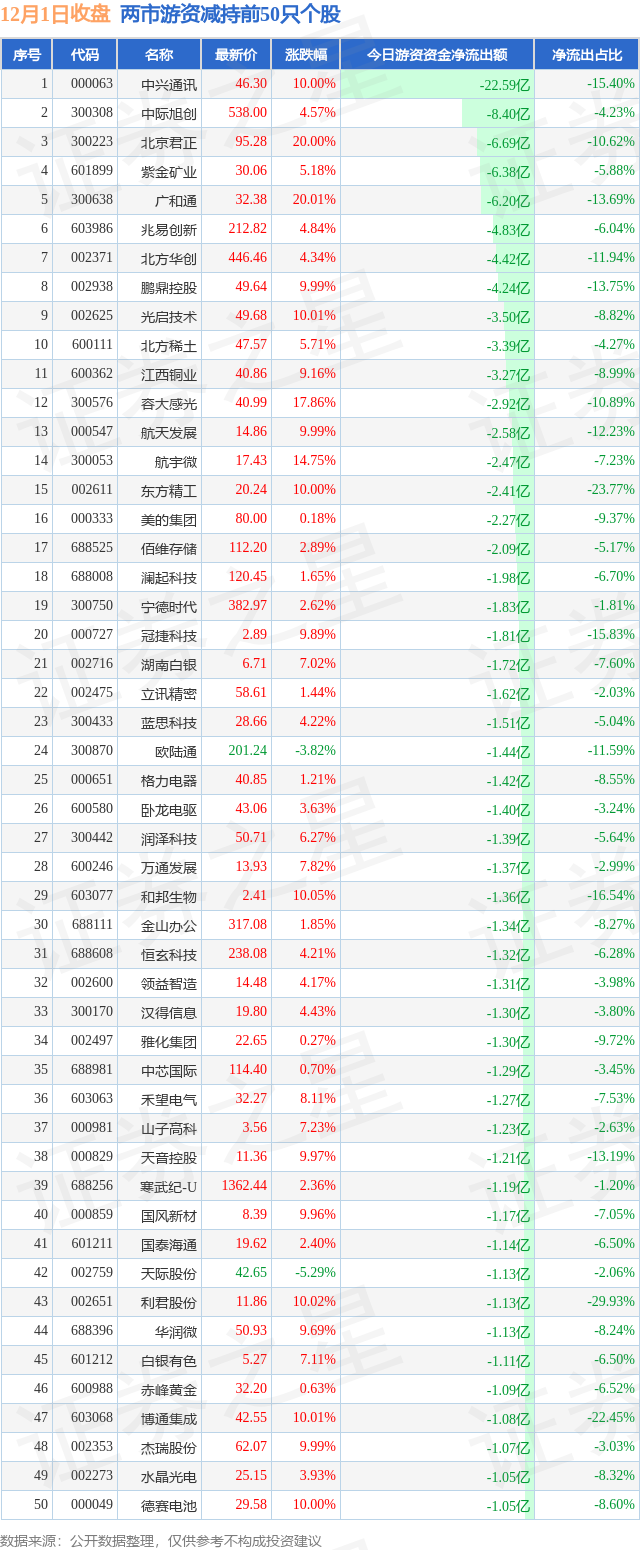Click the stock name 紫金矿业
Viewport: 640px width, 1550px height.
(x=169, y=171)
